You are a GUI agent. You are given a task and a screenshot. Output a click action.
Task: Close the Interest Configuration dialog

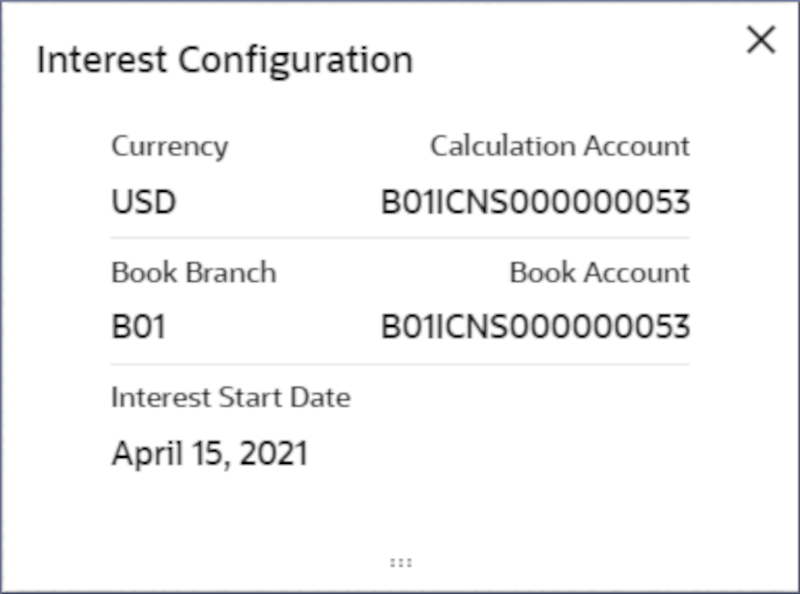[x=761, y=40]
